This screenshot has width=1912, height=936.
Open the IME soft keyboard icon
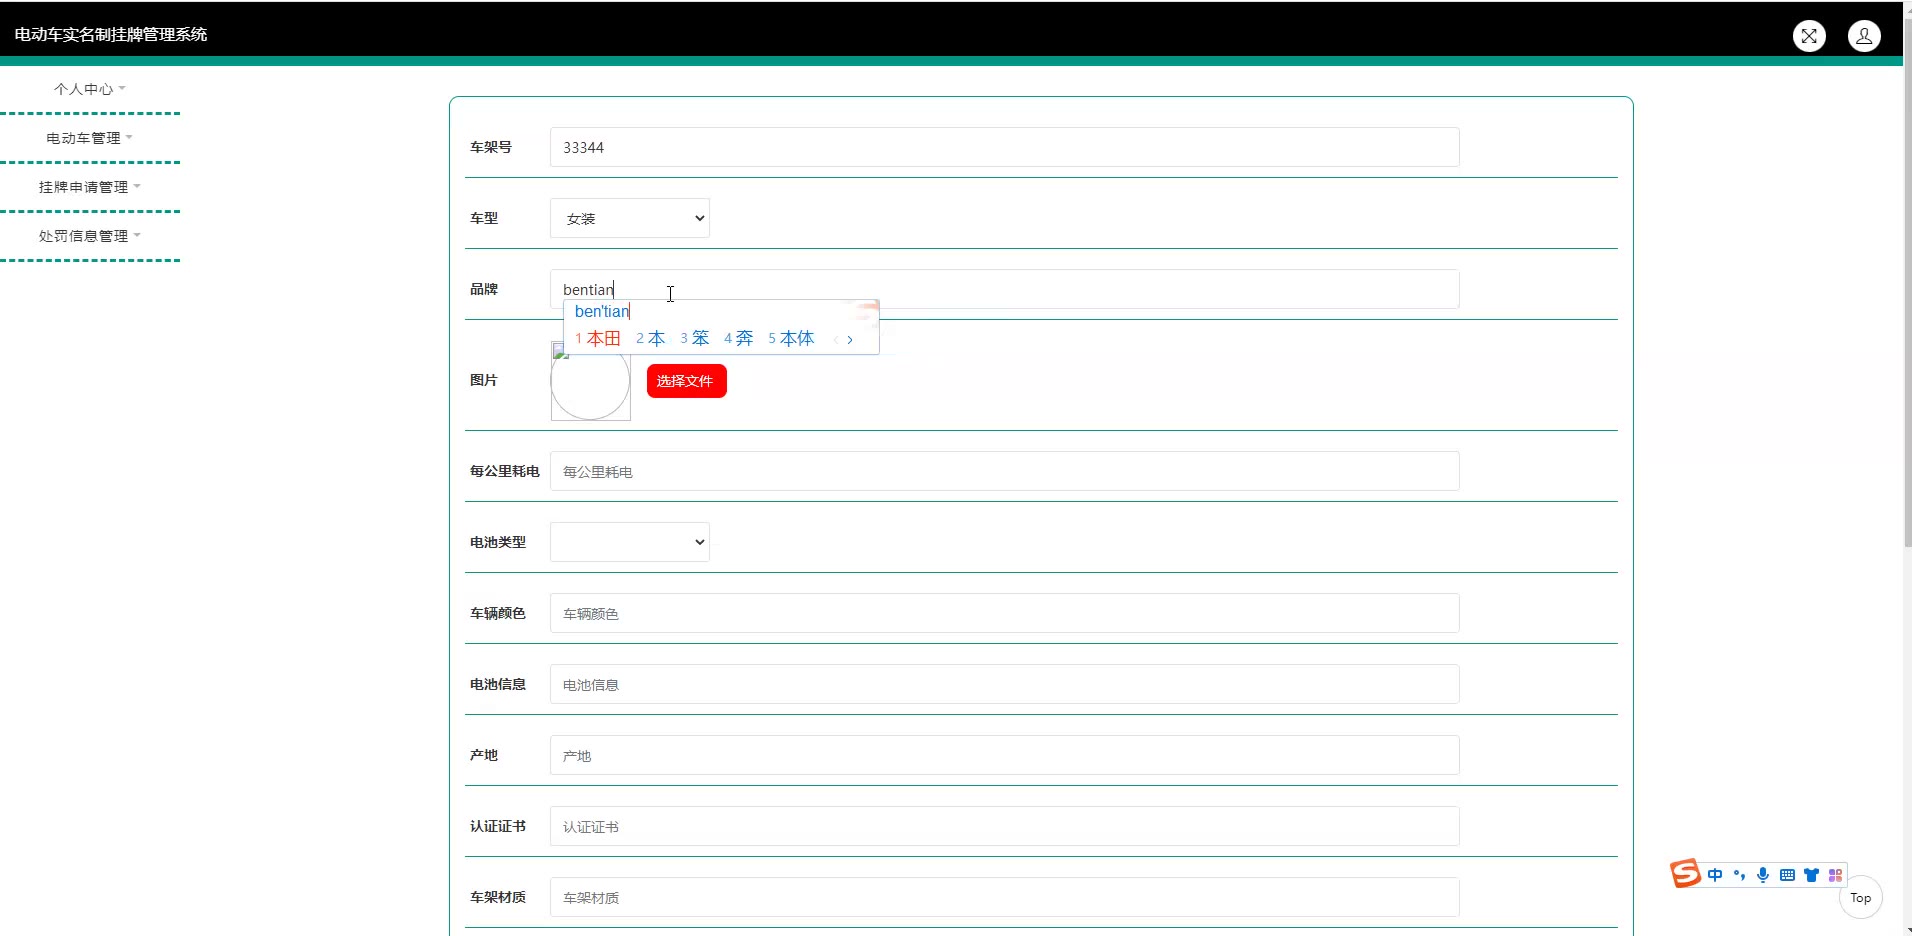(1787, 875)
